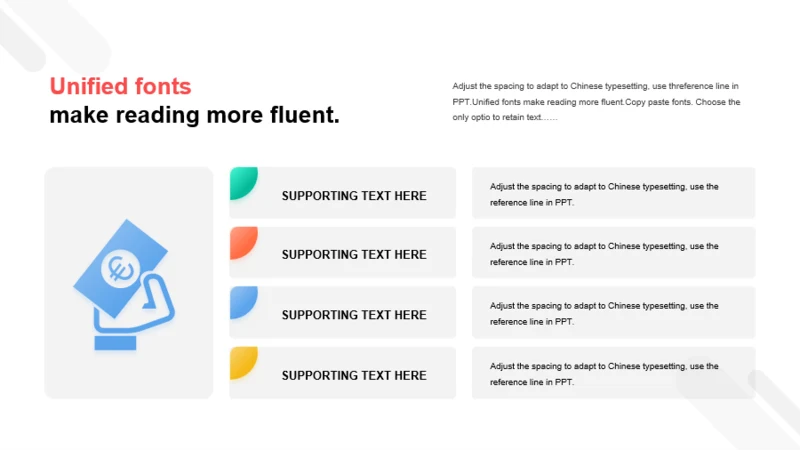This screenshot has width=800, height=450.
Task: Click the red 'Unified fonts' heading
Action: click(x=120, y=86)
